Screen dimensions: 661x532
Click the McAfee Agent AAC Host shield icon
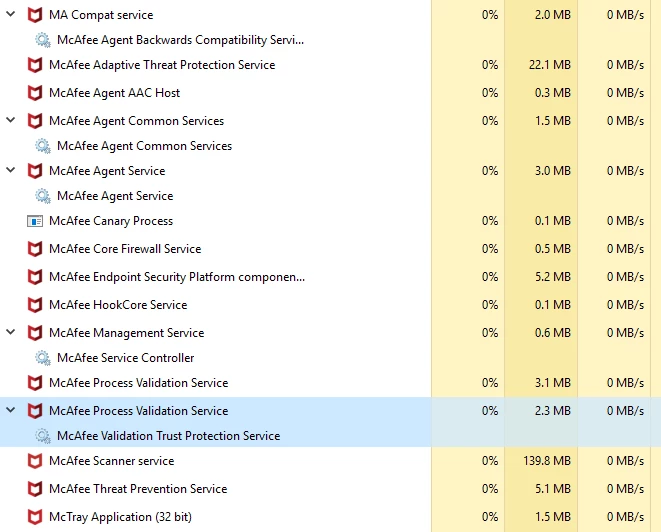coord(35,93)
